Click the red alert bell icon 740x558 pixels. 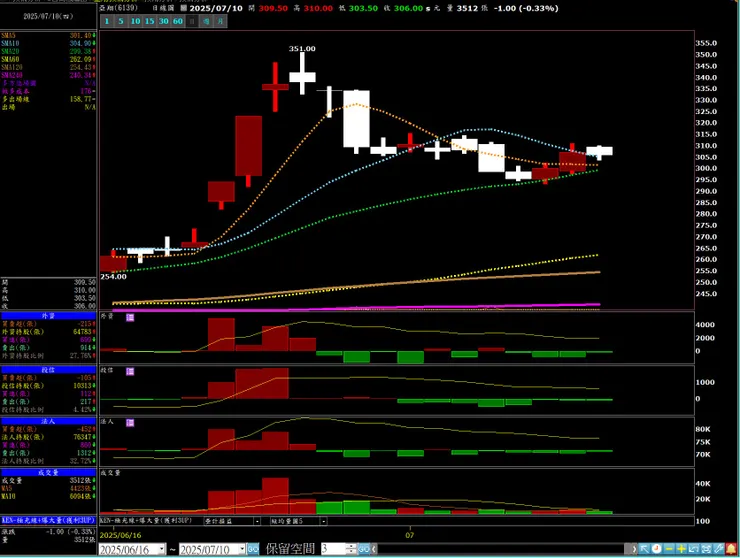[731, 549]
